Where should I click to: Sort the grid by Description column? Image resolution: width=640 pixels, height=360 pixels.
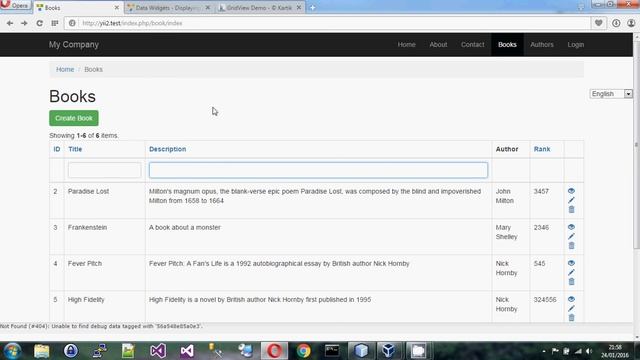(x=167, y=149)
